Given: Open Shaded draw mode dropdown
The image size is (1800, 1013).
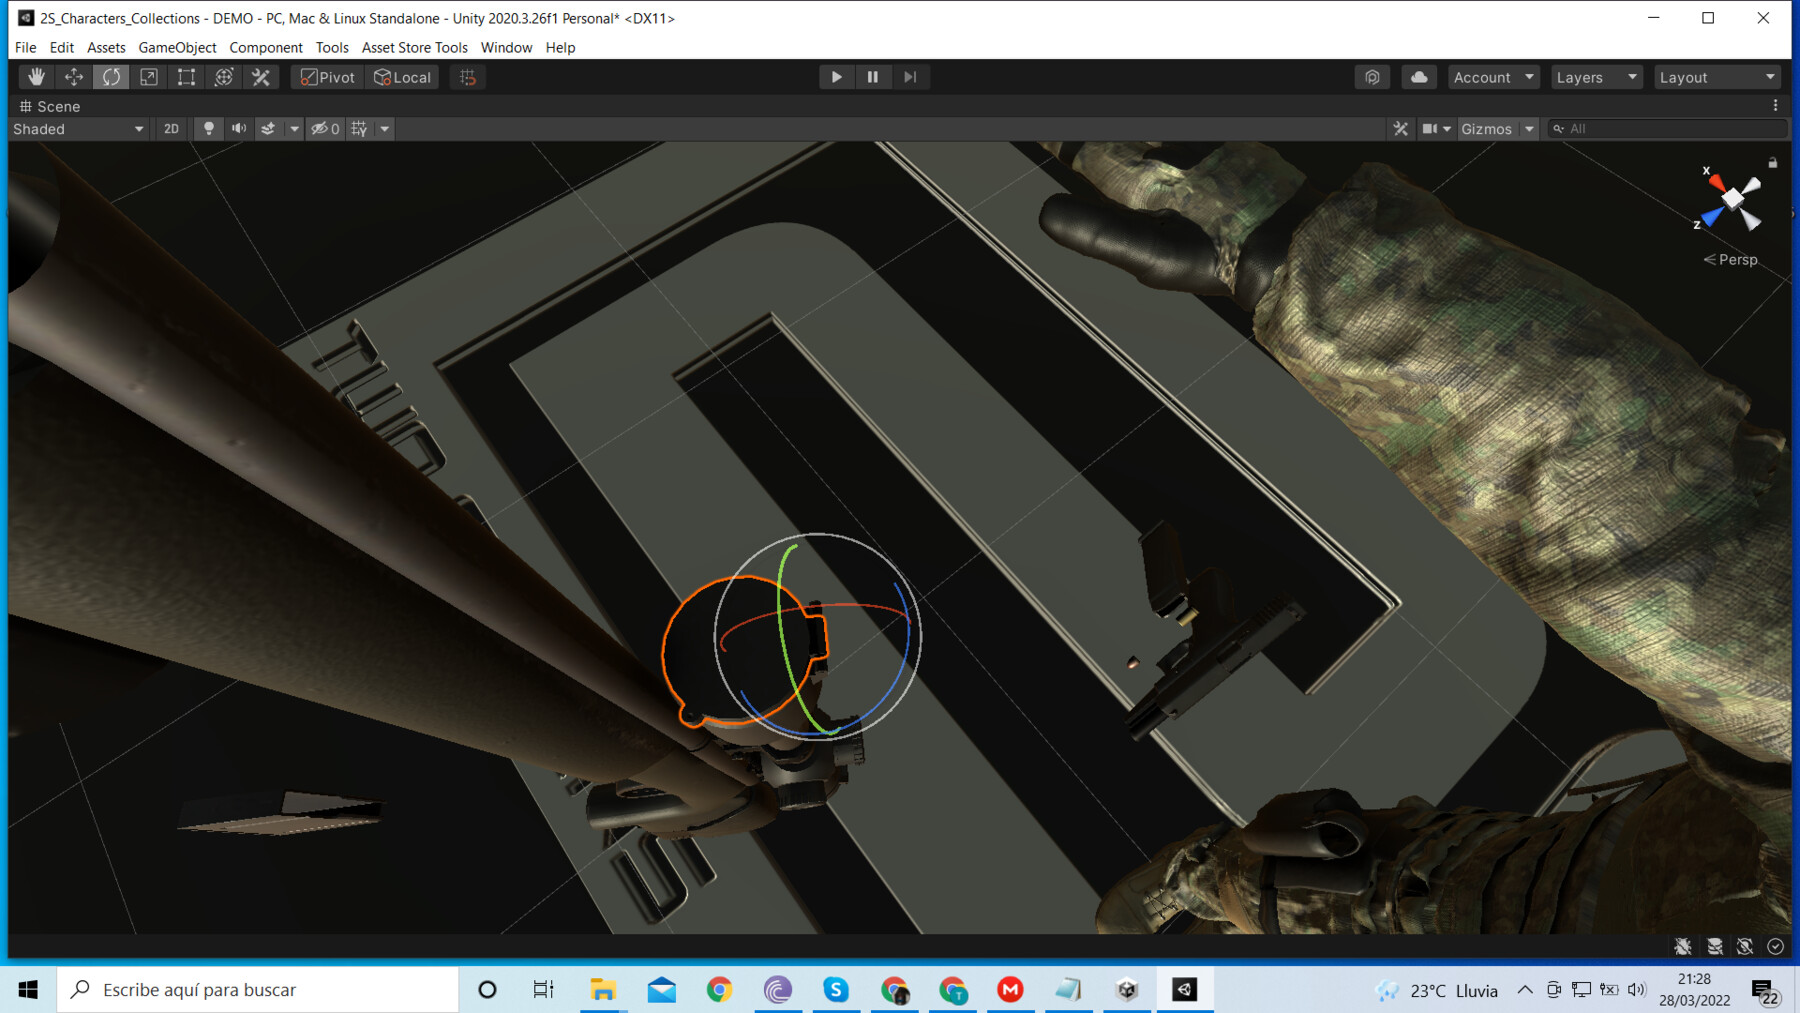Looking at the screenshot, I should point(78,129).
